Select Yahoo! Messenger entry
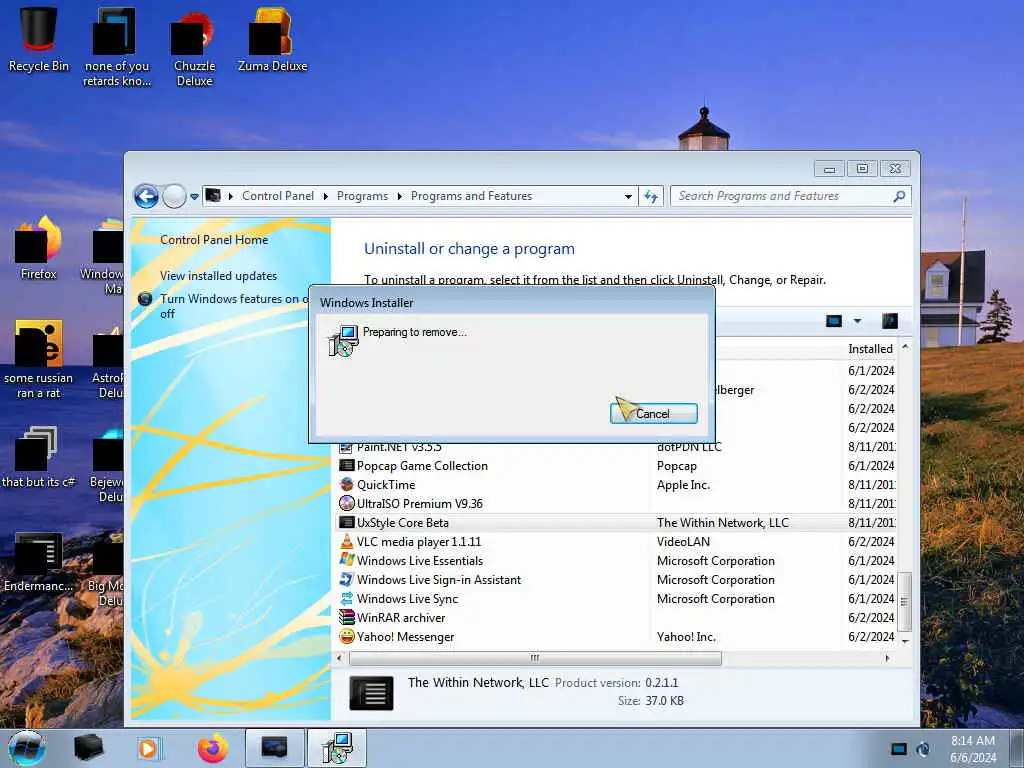Viewport: 1024px width, 768px height. [616, 636]
